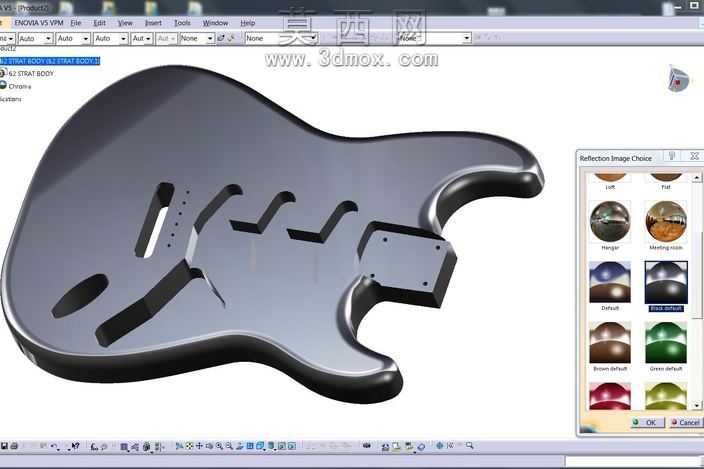The width and height of the screenshot is (704, 469).
Task: Choose the Meeting room reflection image
Action: coord(666,222)
